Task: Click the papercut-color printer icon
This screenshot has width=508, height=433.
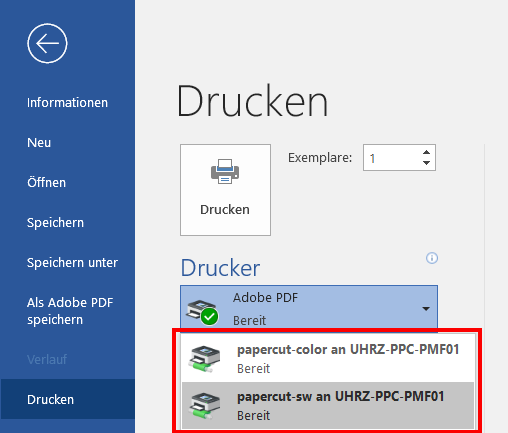Action: (204, 359)
